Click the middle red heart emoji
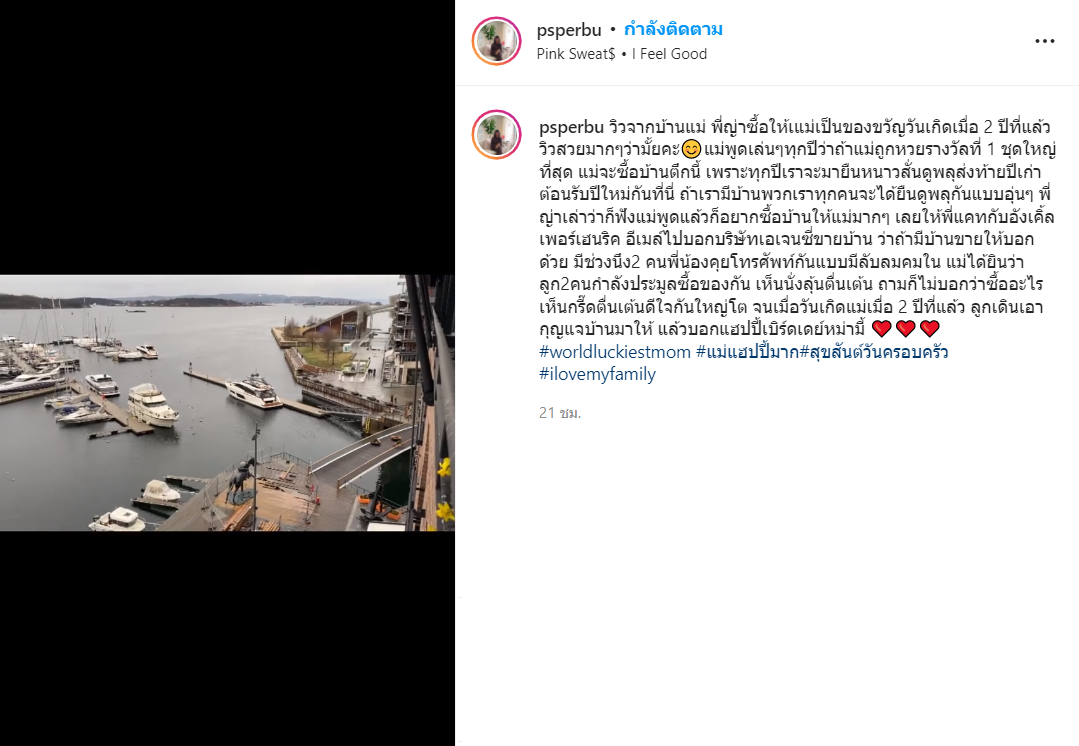The image size is (1079, 746). coord(906,328)
